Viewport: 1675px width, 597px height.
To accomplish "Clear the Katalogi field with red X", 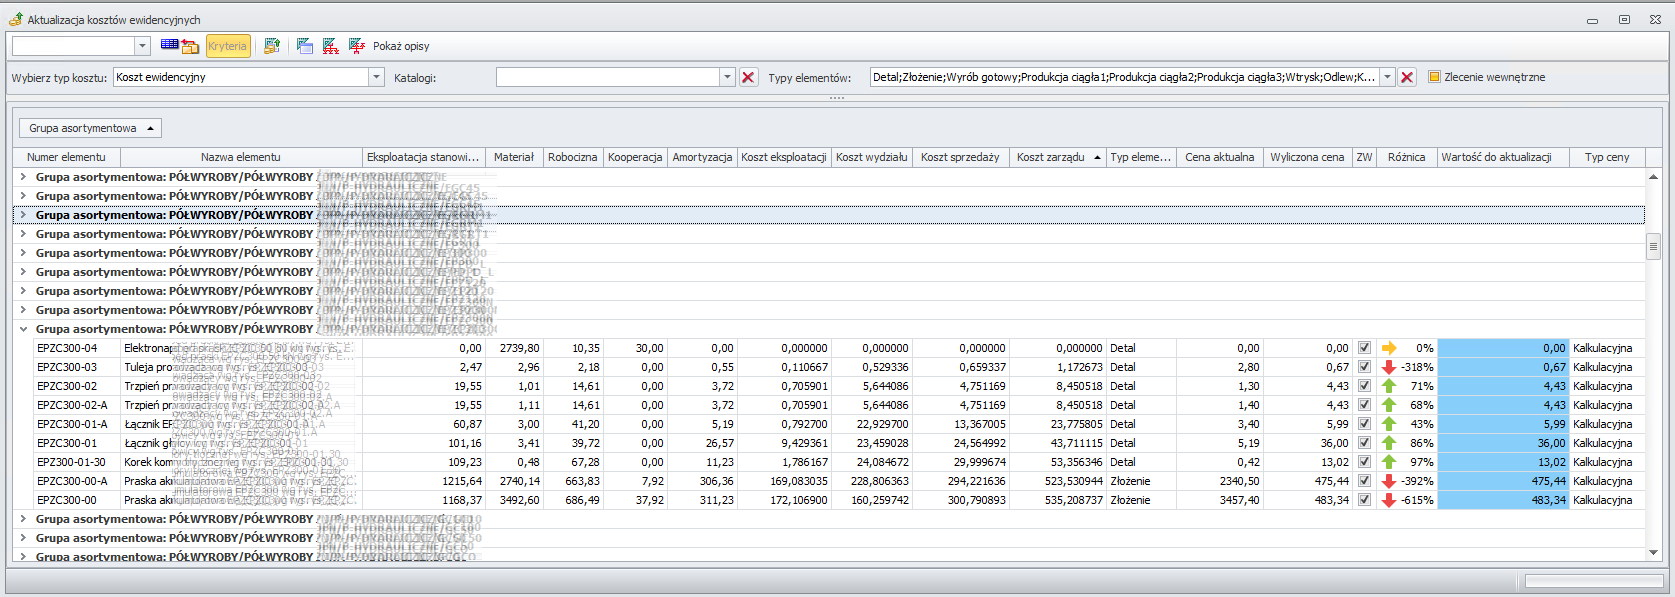I will tap(748, 77).
